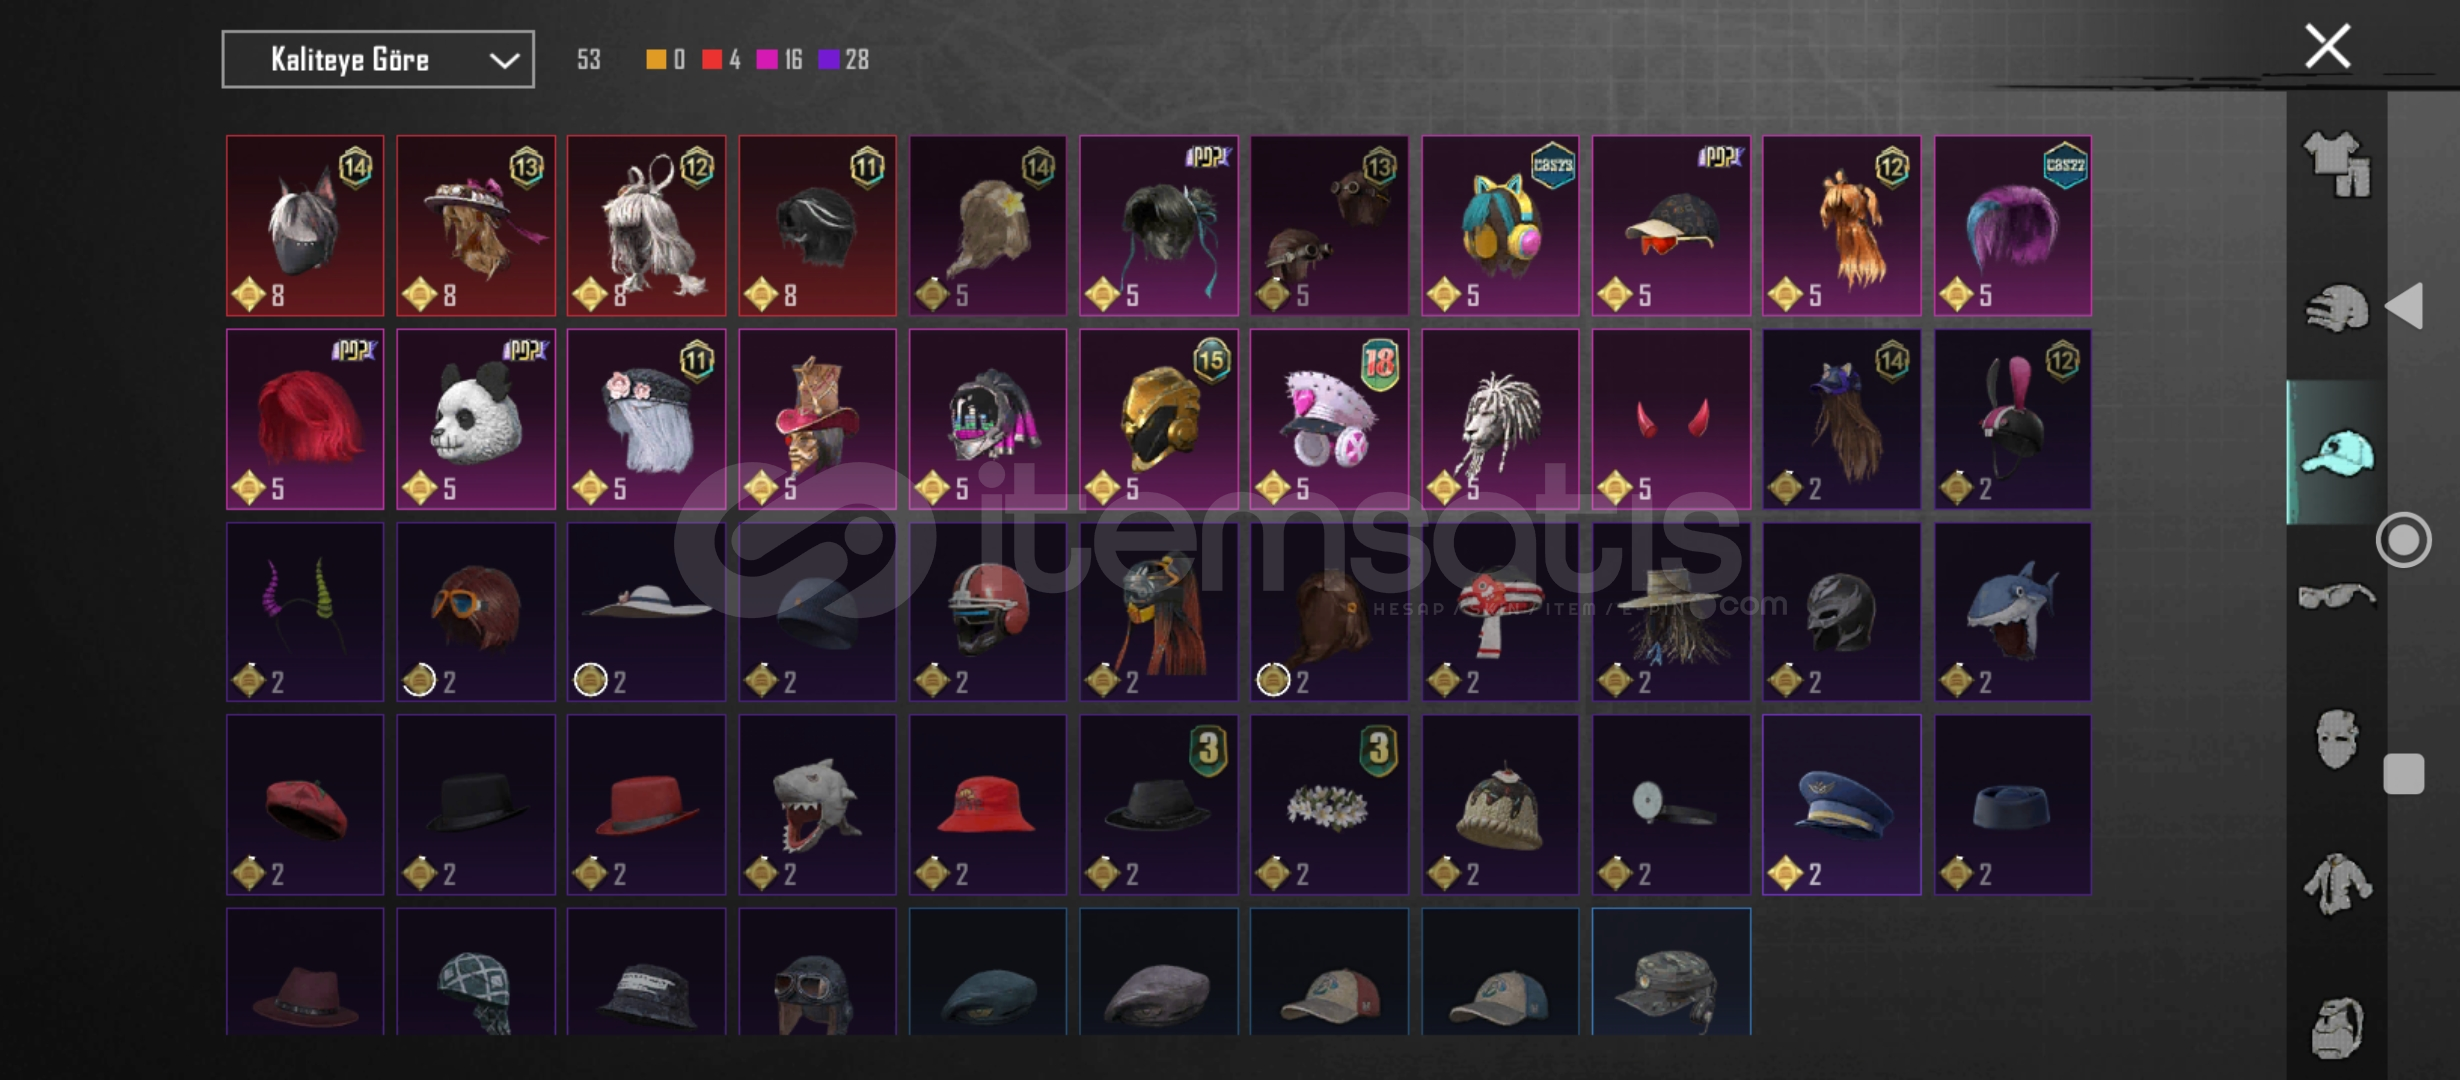Open the jacket category icon
The width and height of the screenshot is (2460, 1080).
point(2337,884)
